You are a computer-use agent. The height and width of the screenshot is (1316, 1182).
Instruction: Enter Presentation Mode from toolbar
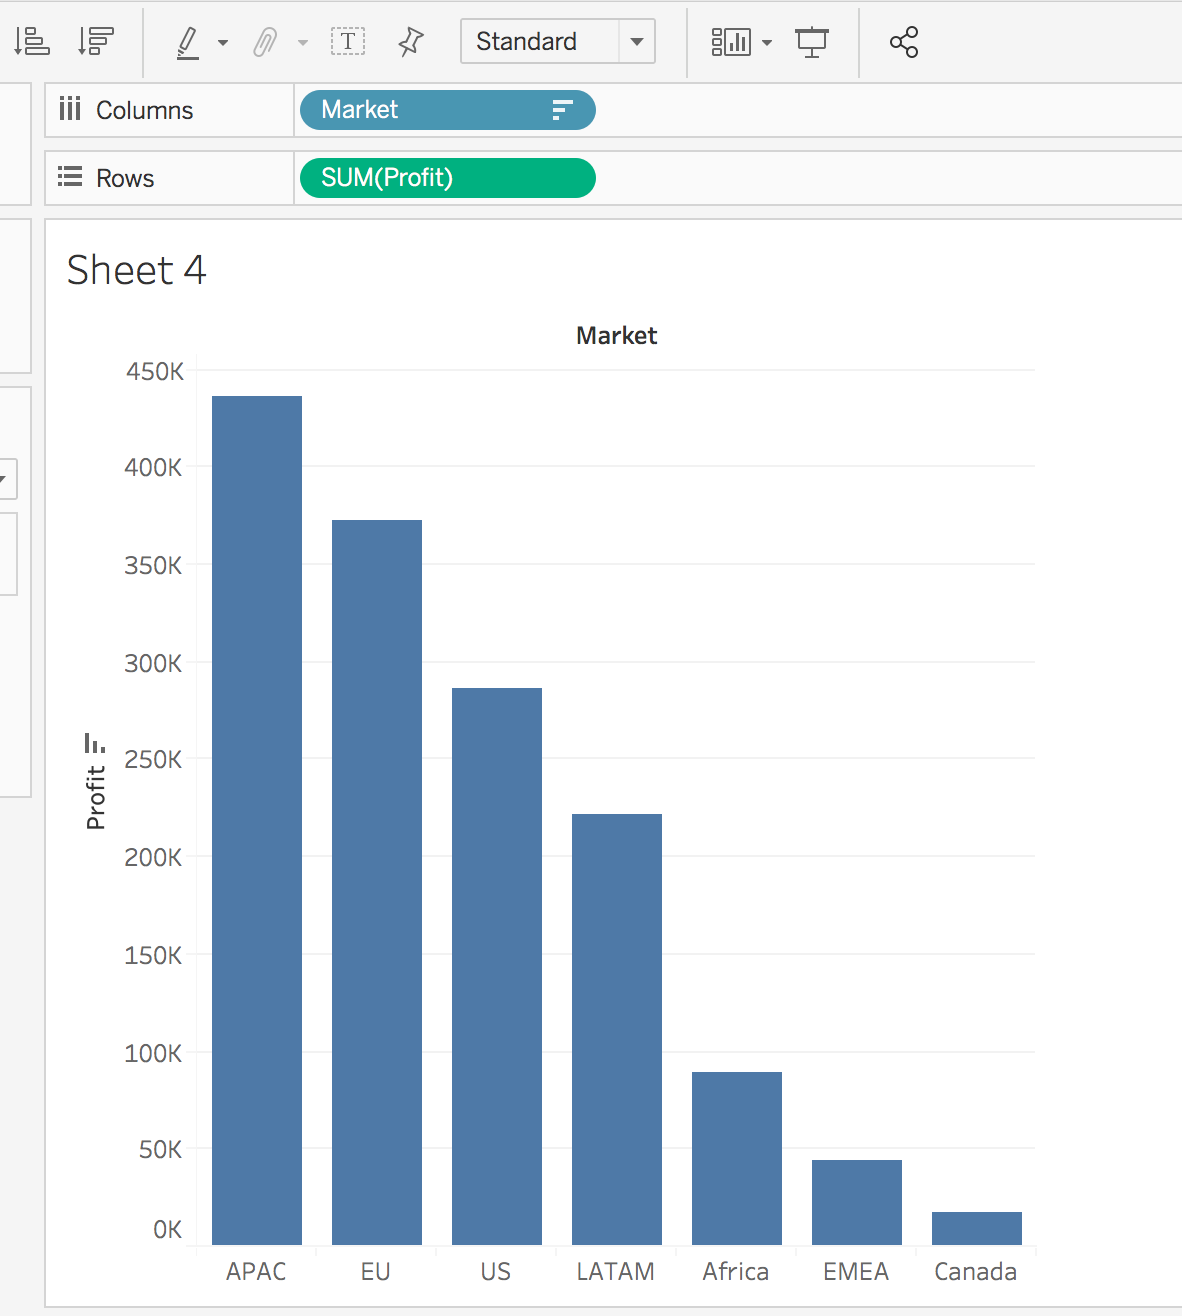coord(812,42)
